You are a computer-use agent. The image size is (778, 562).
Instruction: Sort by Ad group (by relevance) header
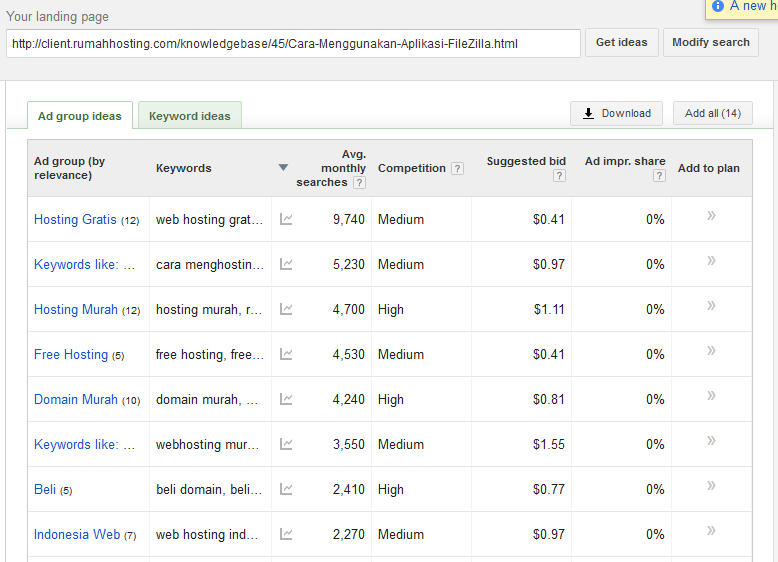69,168
